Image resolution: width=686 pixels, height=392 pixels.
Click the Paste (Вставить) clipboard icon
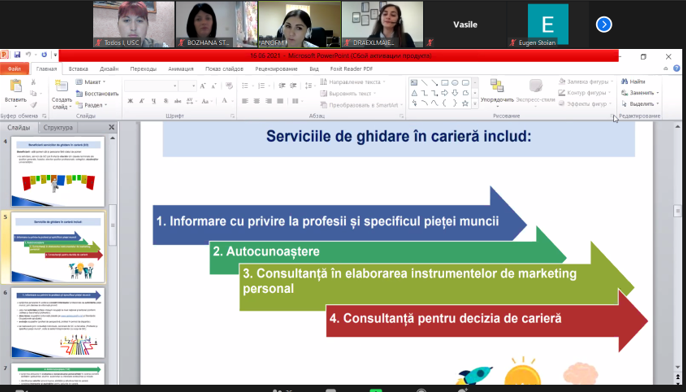pyautogui.click(x=16, y=86)
